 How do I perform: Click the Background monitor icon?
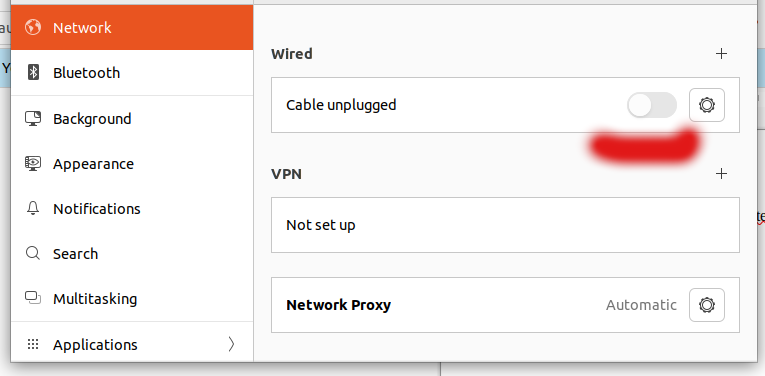33,119
